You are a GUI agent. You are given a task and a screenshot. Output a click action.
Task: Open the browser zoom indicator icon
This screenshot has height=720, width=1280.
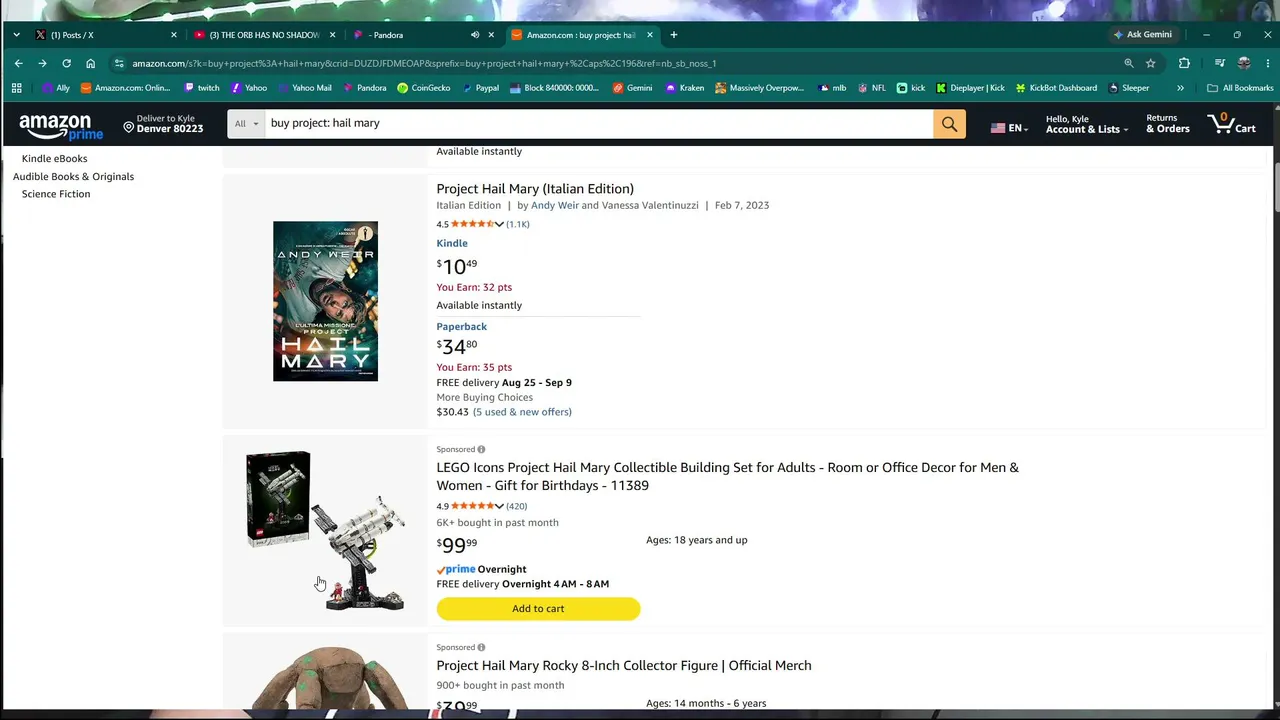pos(1129,63)
